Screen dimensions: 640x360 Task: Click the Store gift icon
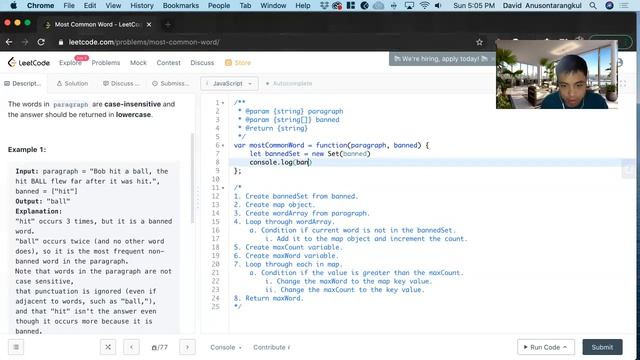coord(228,62)
